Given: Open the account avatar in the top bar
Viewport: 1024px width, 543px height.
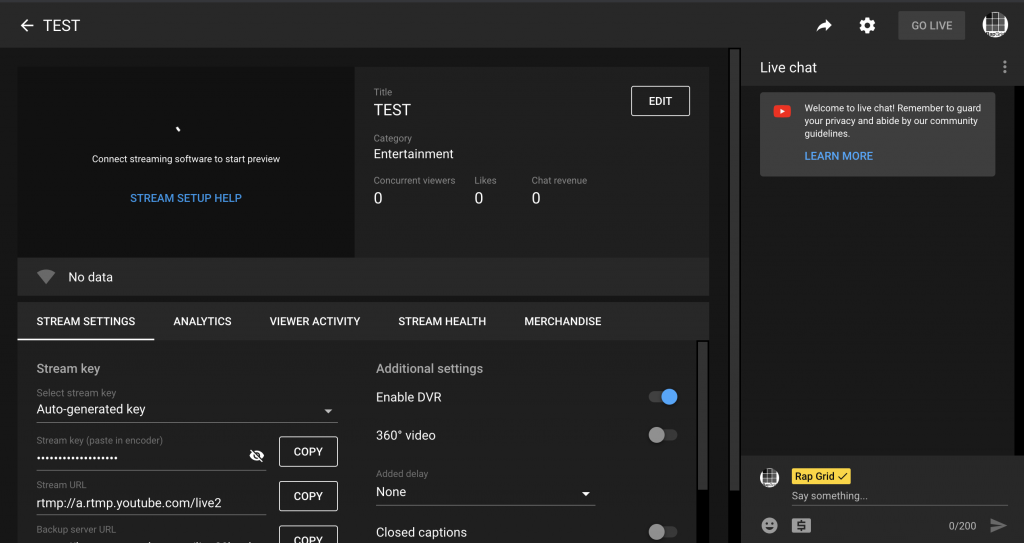Looking at the screenshot, I should [x=995, y=25].
